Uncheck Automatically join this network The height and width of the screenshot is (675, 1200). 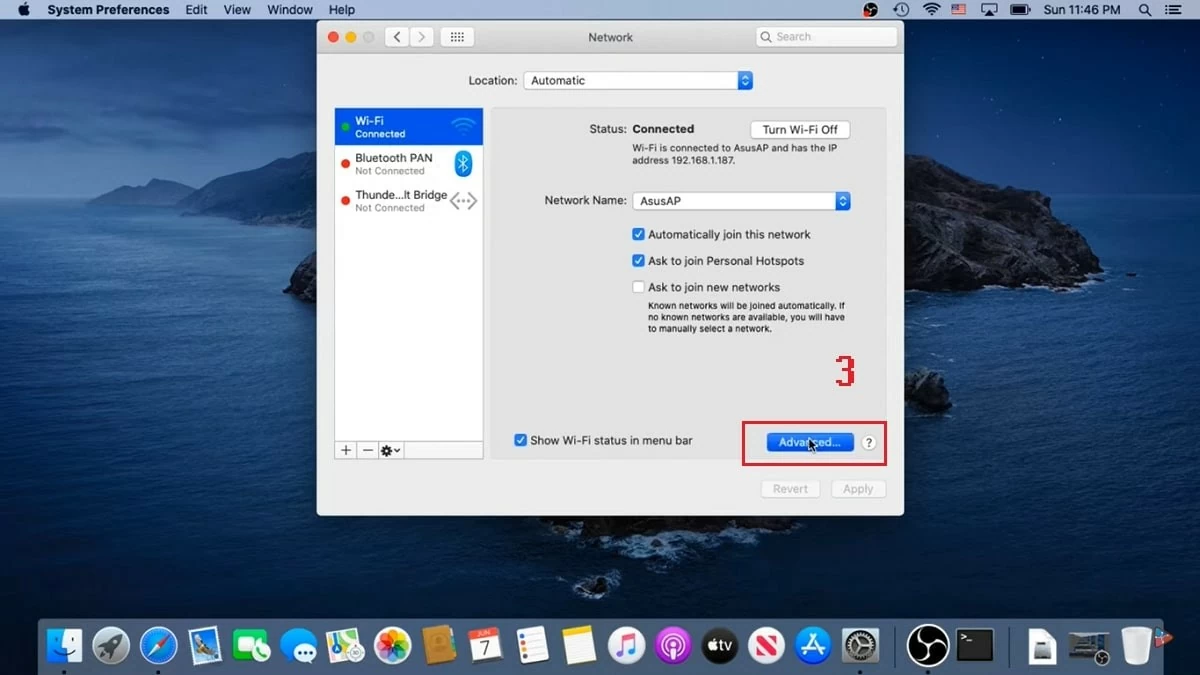pos(638,234)
